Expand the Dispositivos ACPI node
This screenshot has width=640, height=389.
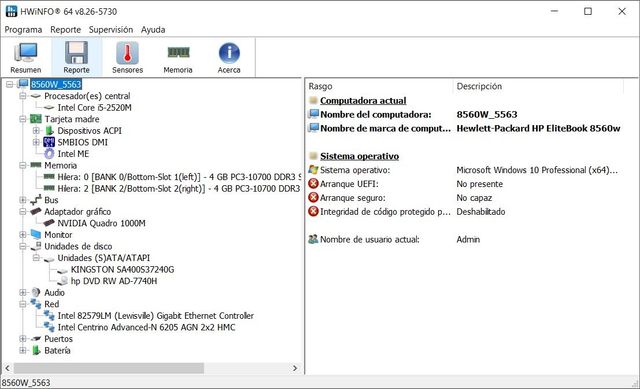coord(36,131)
